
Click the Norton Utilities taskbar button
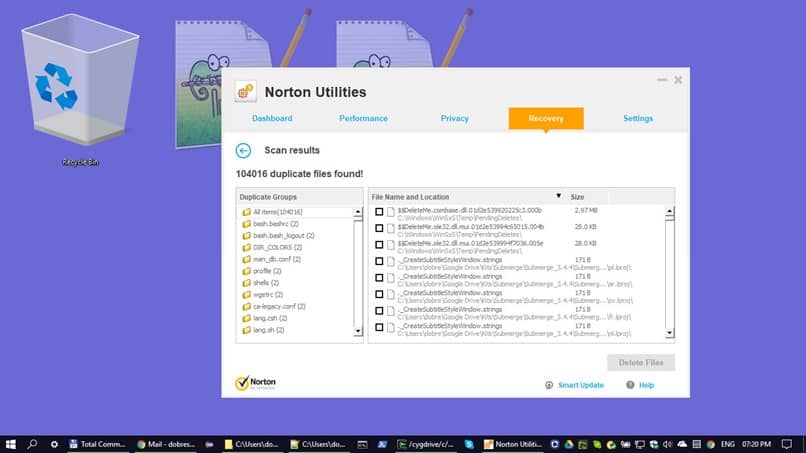pos(512,444)
